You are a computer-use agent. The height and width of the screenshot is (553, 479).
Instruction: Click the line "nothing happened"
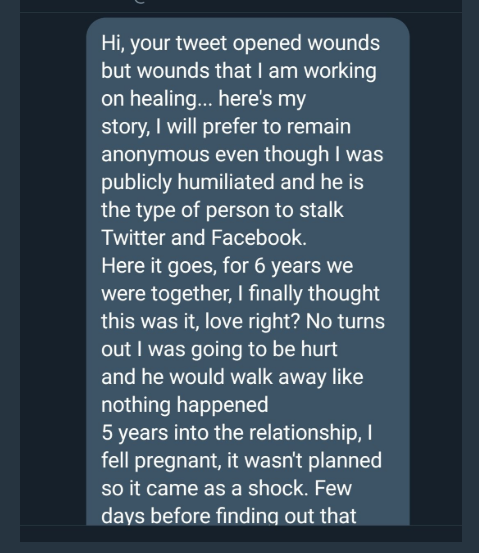click(x=185, y=405)
